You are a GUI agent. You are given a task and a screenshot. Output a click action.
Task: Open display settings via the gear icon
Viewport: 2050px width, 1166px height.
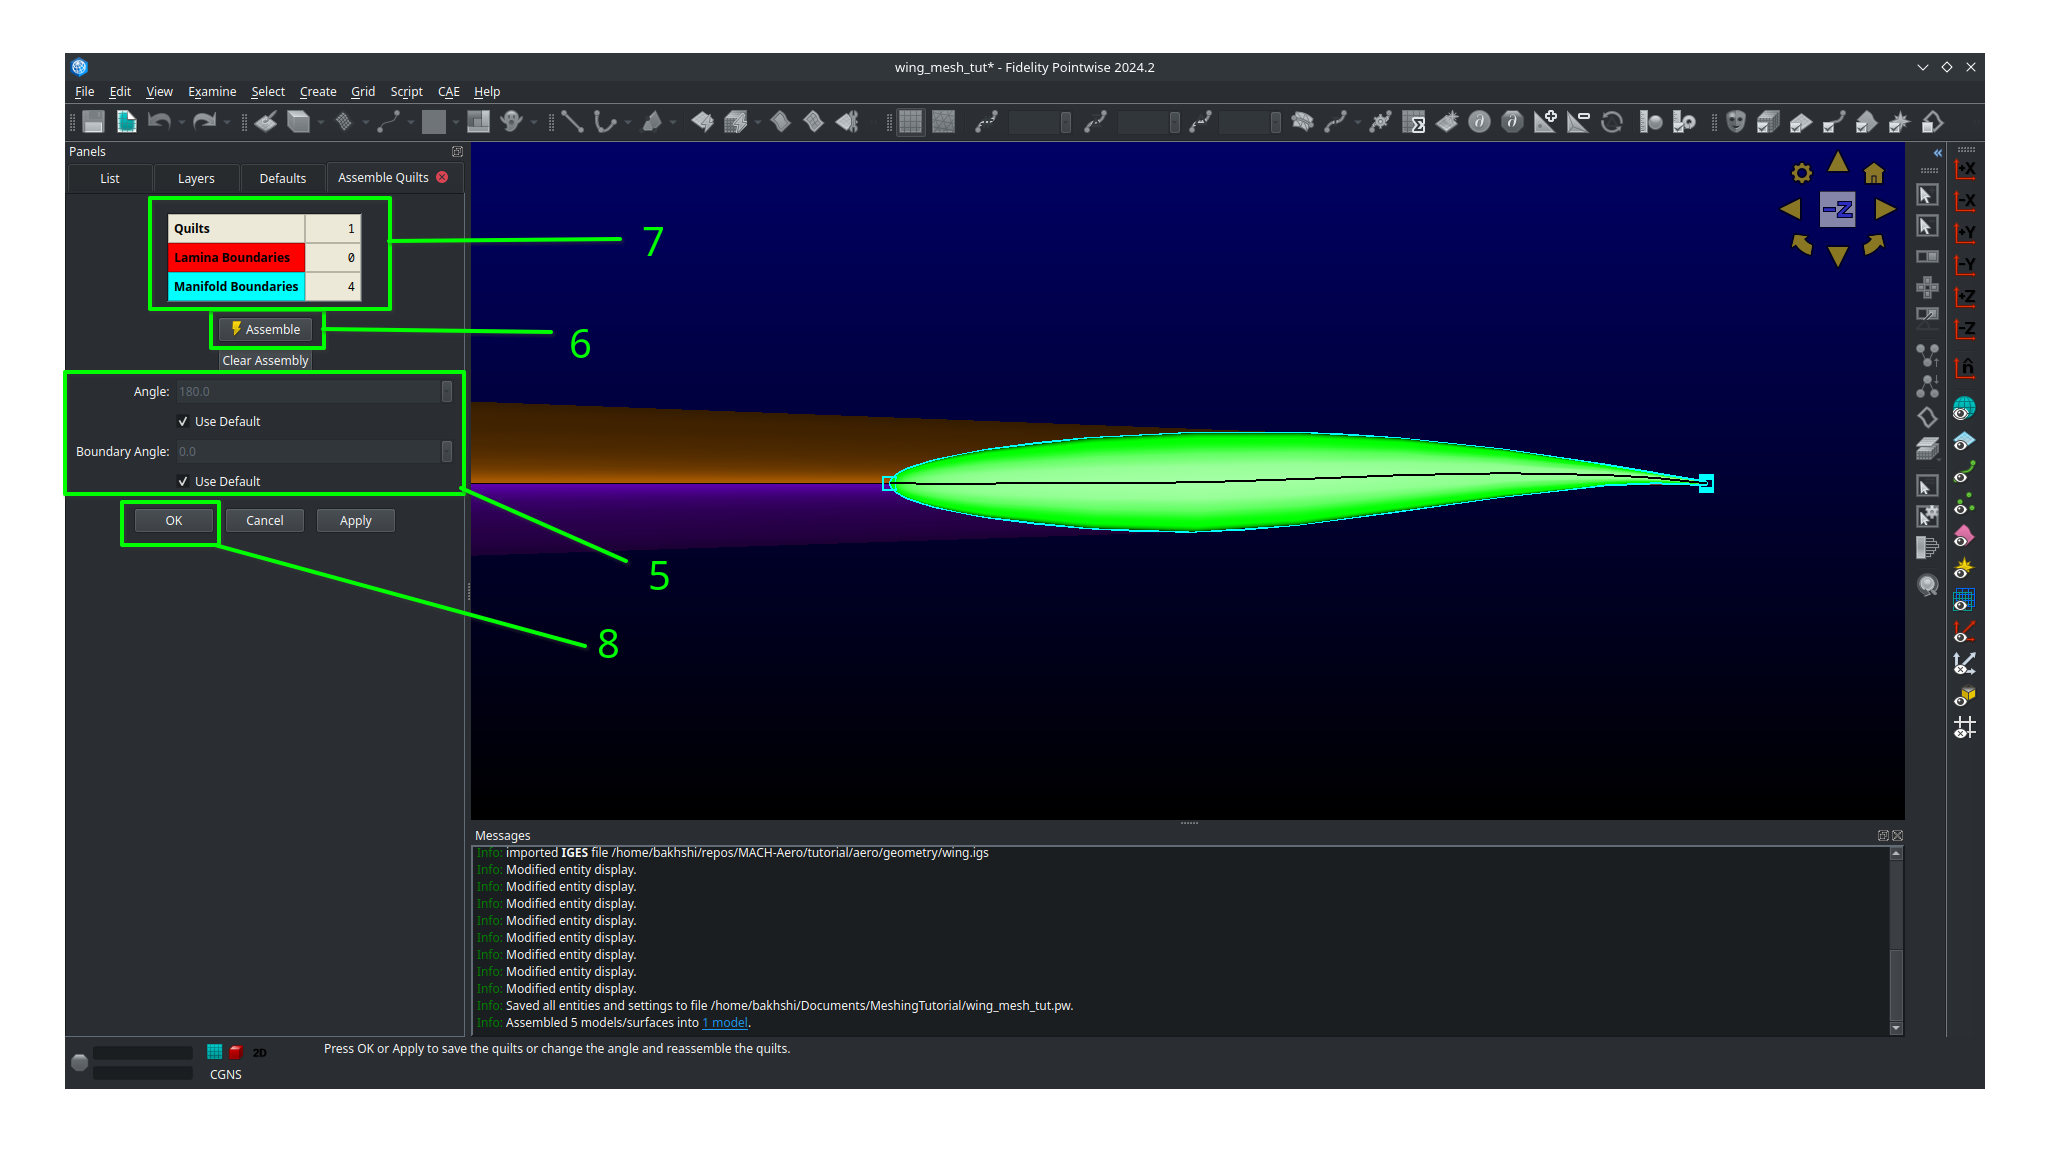(1801, 172)
